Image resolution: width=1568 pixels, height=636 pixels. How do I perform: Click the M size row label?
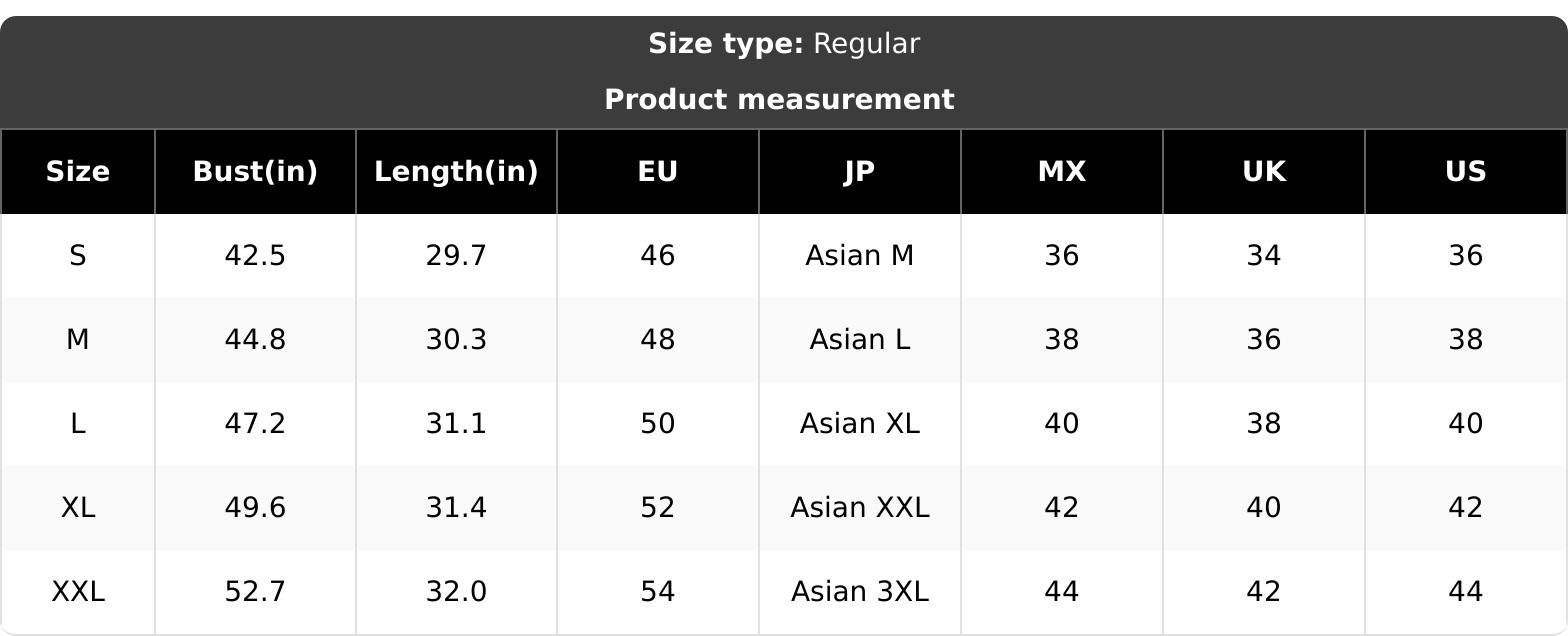click(77, 340)
